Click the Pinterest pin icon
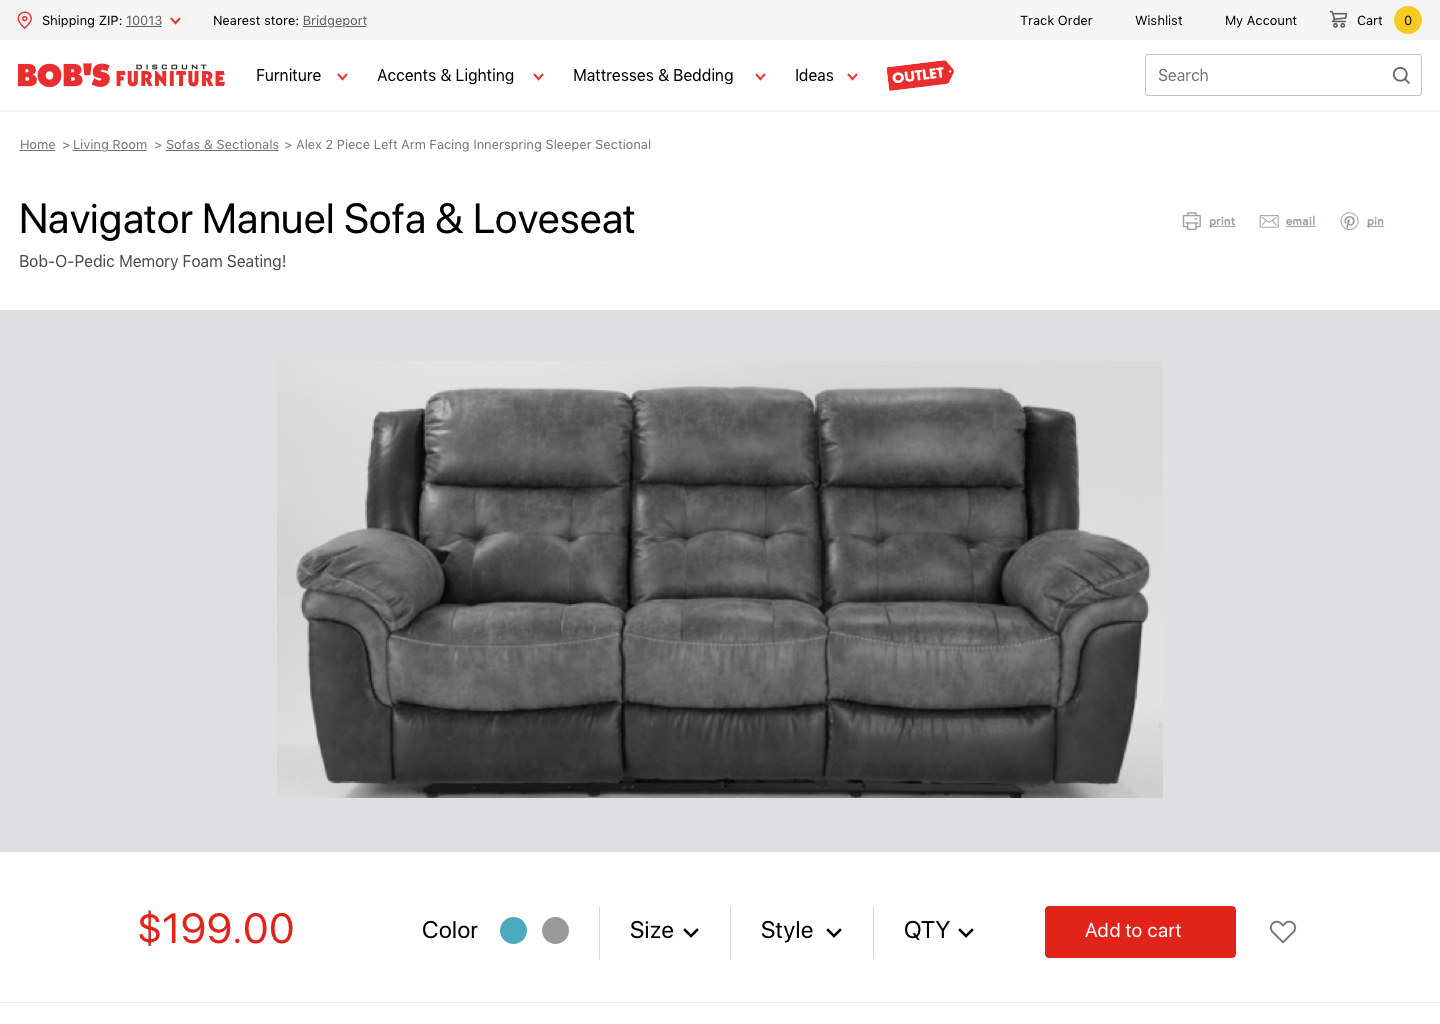Viewport: 1440px width, 1024px height. [1349, 221]
